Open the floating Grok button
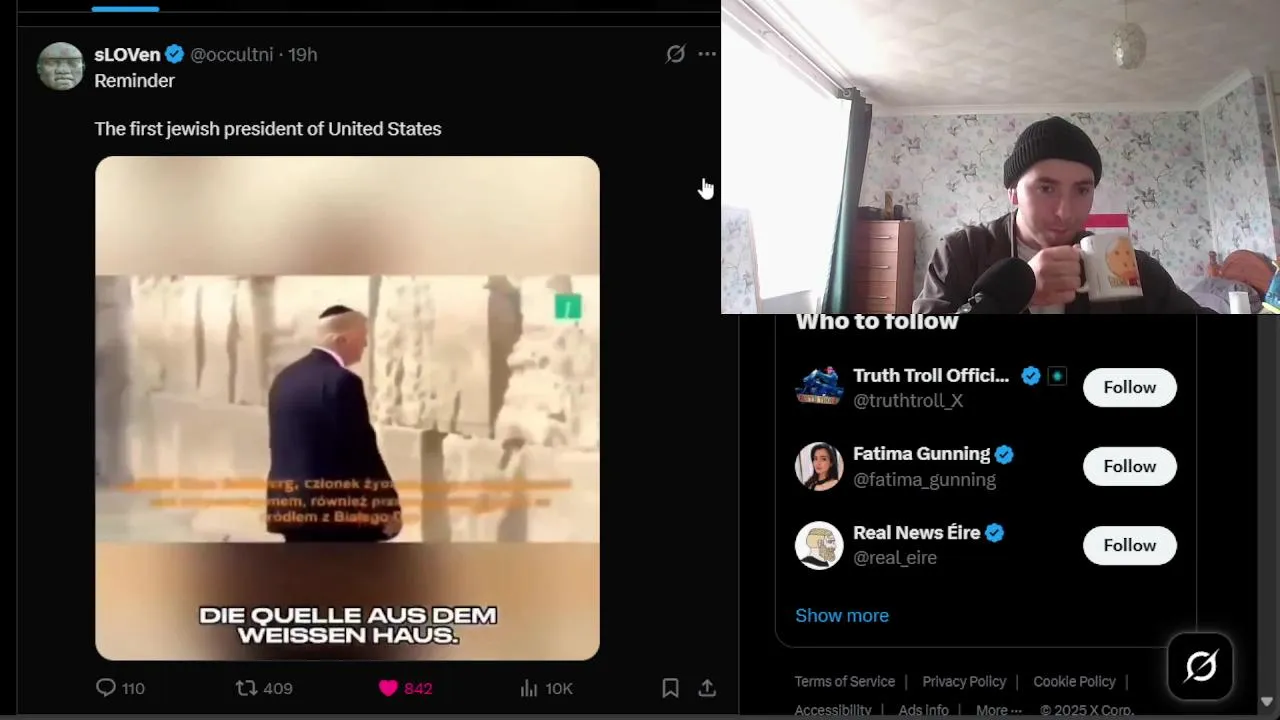 [x=1201, y=666]
